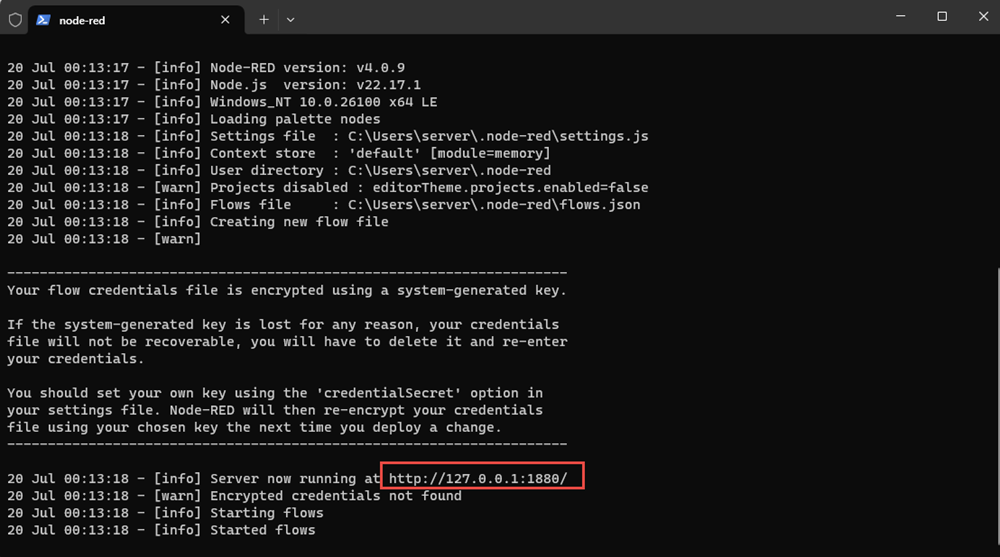This screenshot has width=1000, height=557.
Task: Close the node-red tab
Action: [x=225, y=20]
